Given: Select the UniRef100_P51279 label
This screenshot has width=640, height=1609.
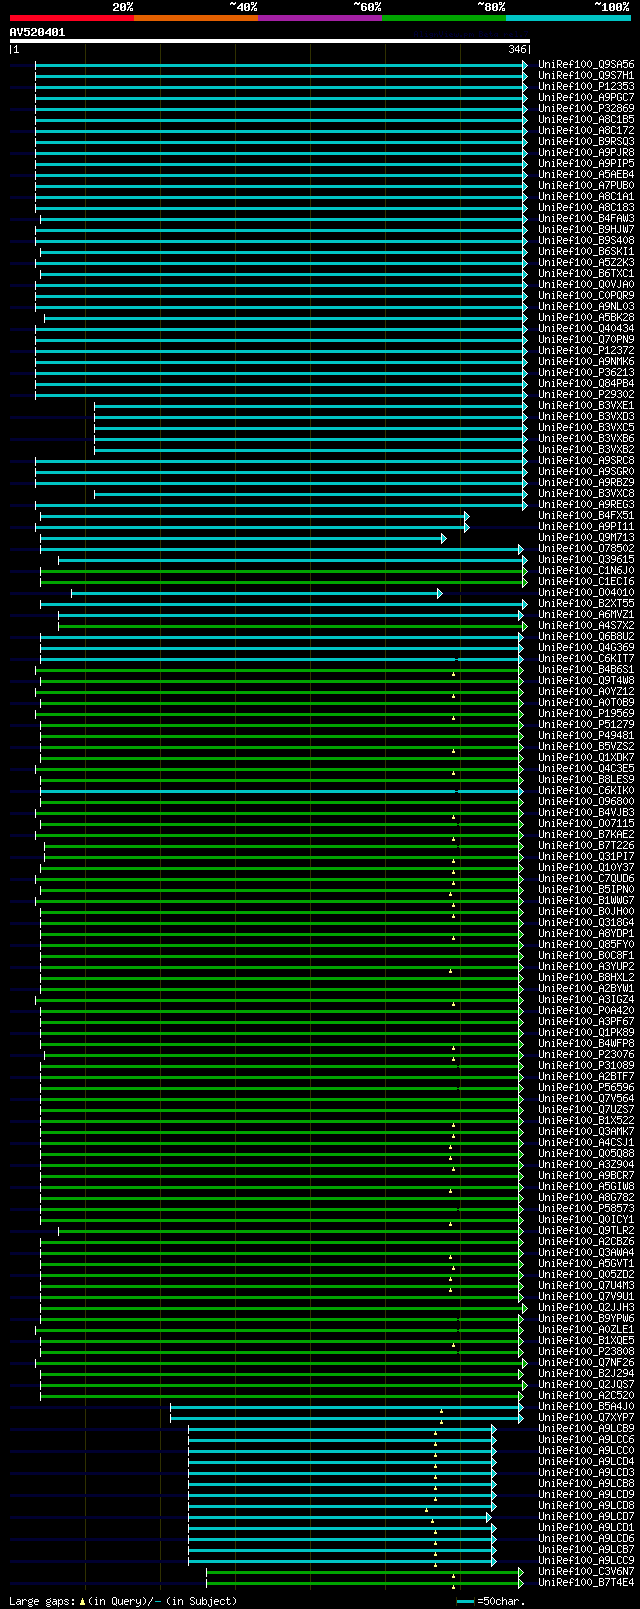Looking at the screenshot, I should 586,725.
